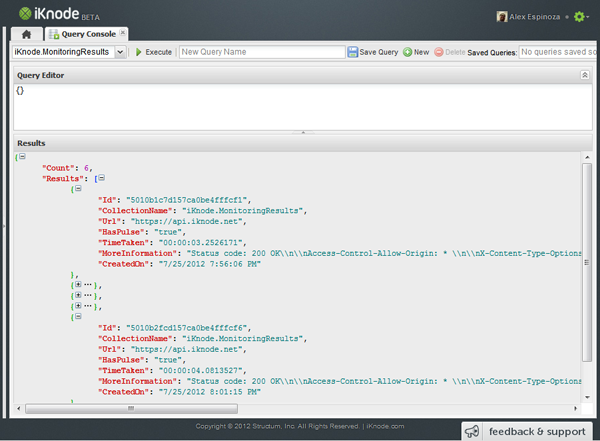Expand the second collapsed result object

click(x=78, y=295)
